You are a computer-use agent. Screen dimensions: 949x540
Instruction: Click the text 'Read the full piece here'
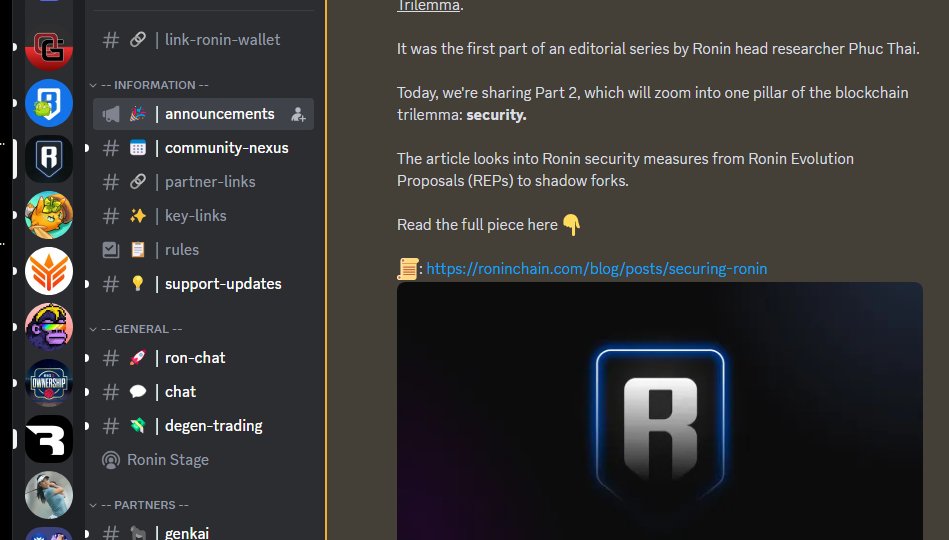tap(477, 225)
